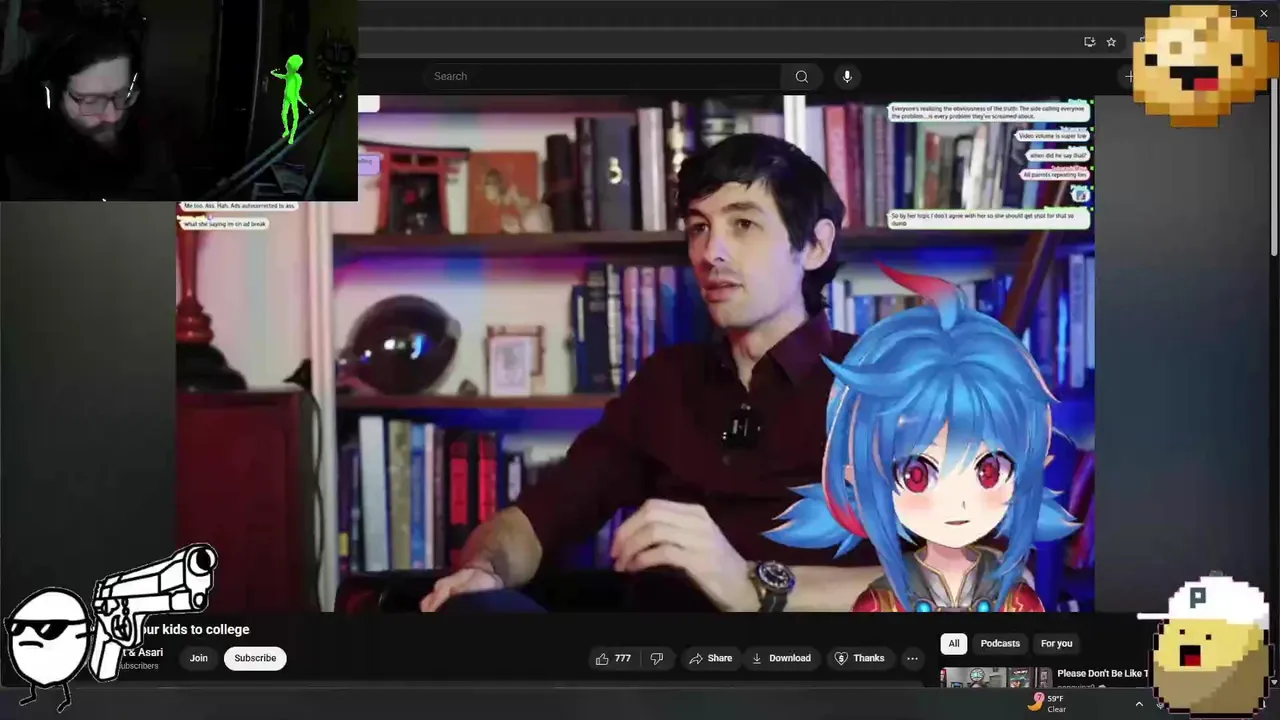
Task: Send Thanks to the creator
Action: click(x=859, y=658)
